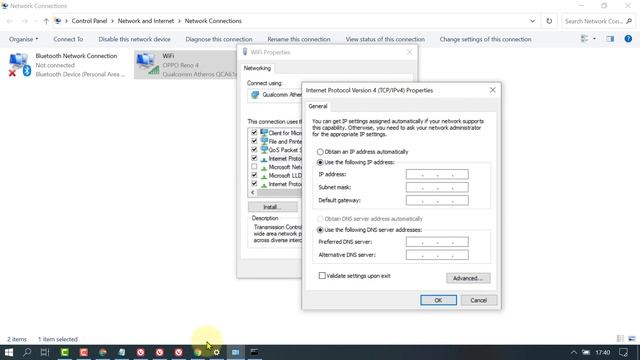Select Use the following DNS server addresses
Screen dimensions: 640x360
[320, 230]
